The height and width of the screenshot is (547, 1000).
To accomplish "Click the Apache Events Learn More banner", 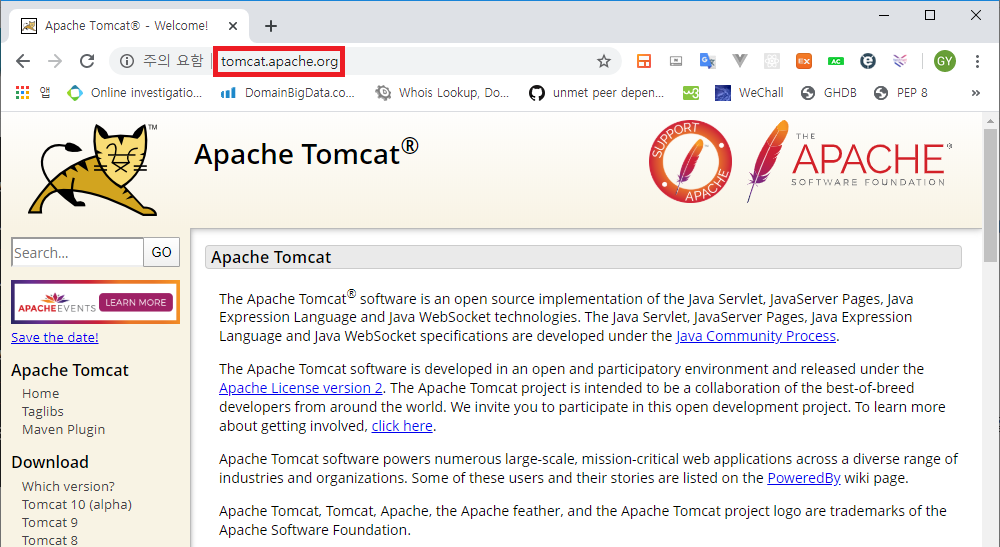I will click(95, 302).
